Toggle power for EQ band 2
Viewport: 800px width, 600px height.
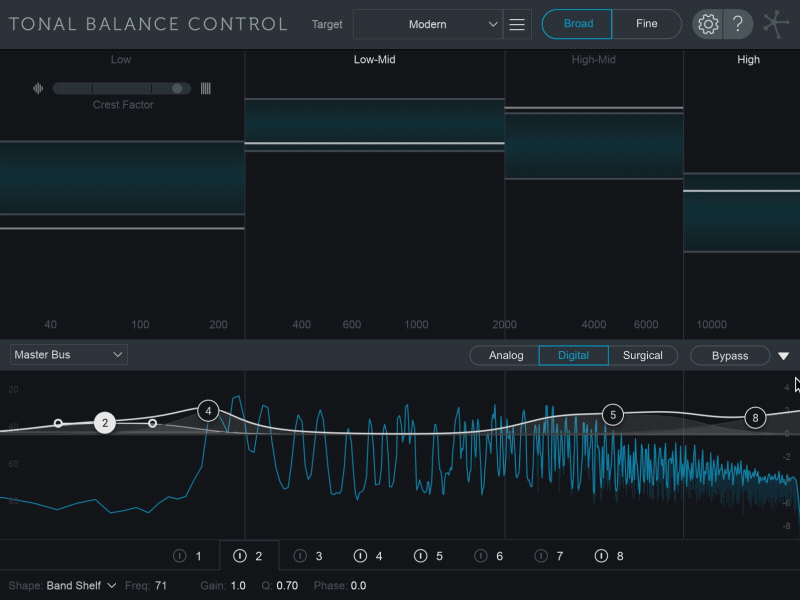tap(240, 556)
